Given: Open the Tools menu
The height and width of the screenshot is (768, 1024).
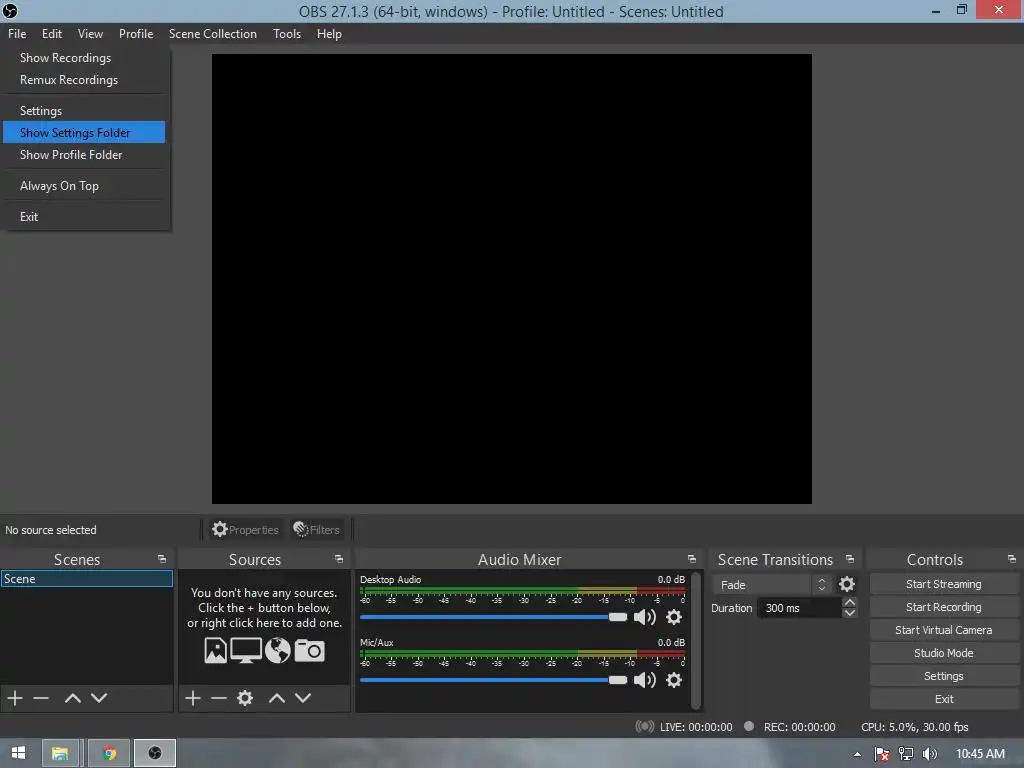Looking at the screenshot, I should pos(287,34).
